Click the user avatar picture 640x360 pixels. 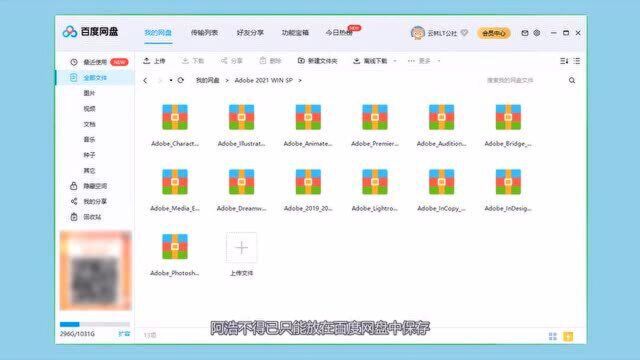tap(418, 33)
